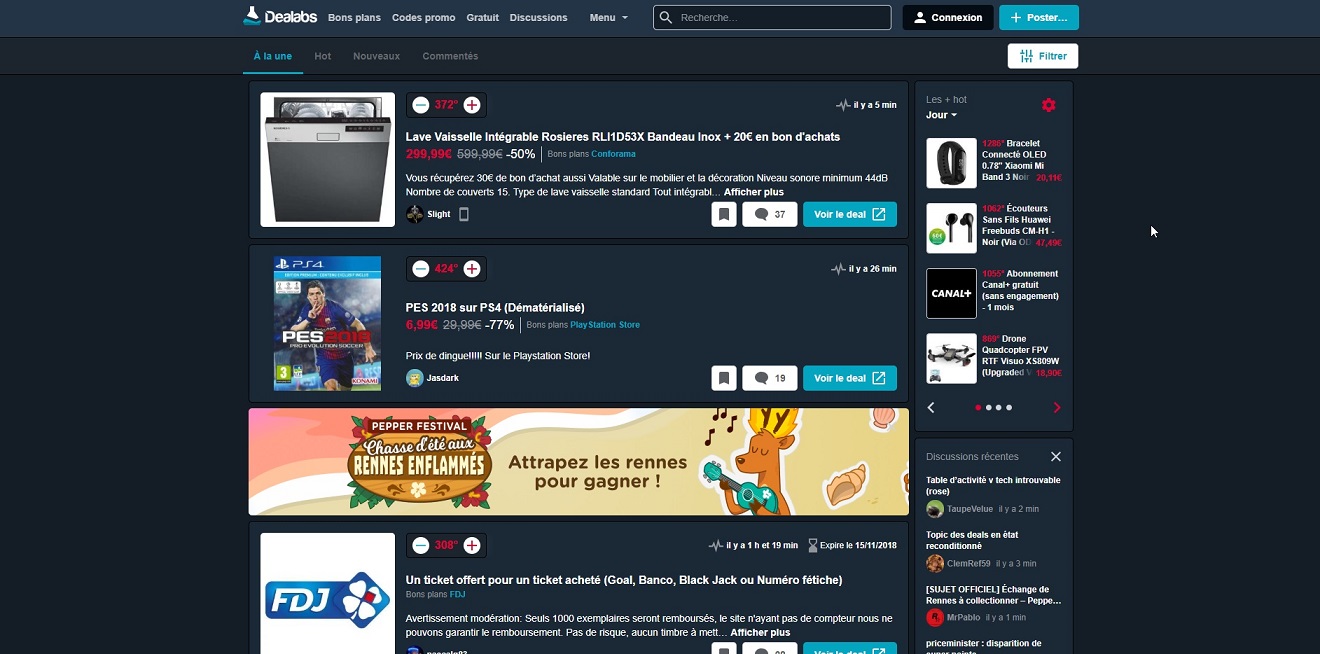Viewport: 1320px width, 654px height.
Task: Click Slight user avatar
Action: pyautogui.click(x=415, y=214)
